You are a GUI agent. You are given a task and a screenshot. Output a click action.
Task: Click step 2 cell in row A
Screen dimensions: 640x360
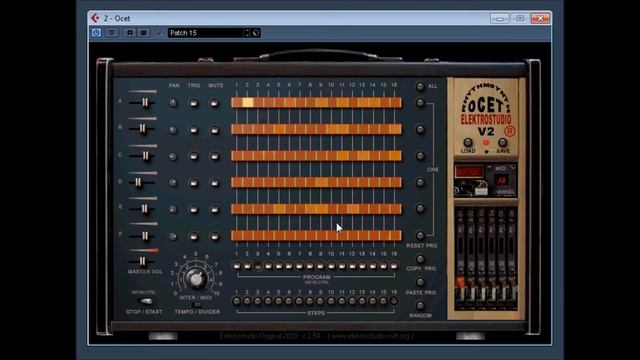tap(247, 102)
